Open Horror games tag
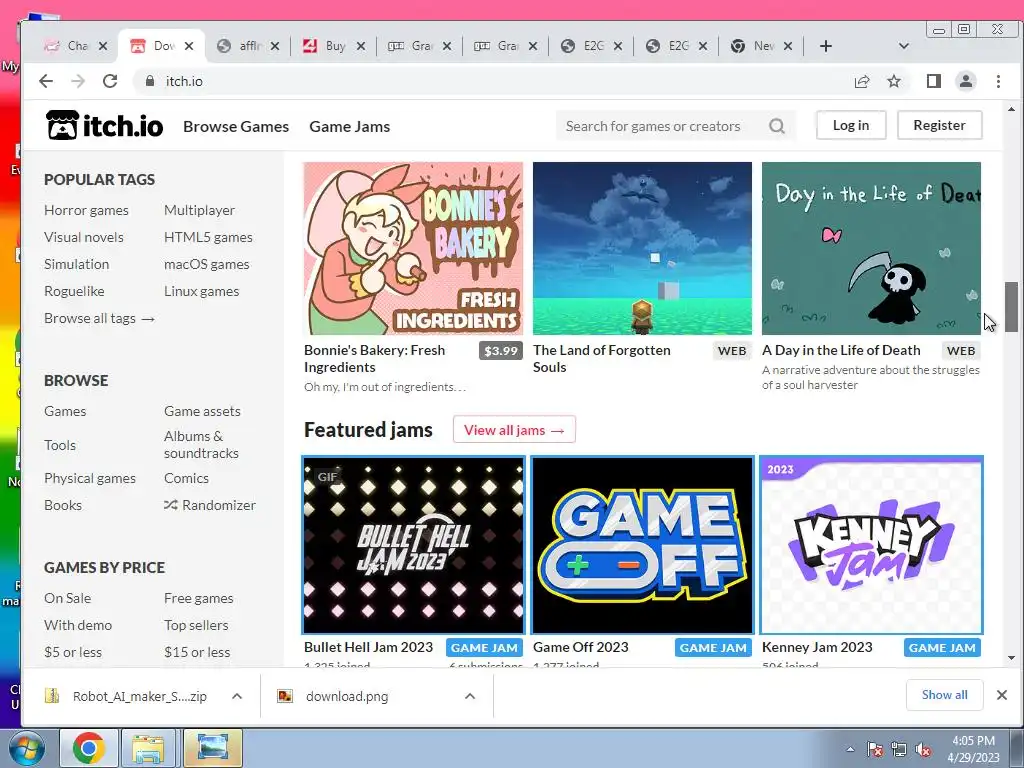 86,210
